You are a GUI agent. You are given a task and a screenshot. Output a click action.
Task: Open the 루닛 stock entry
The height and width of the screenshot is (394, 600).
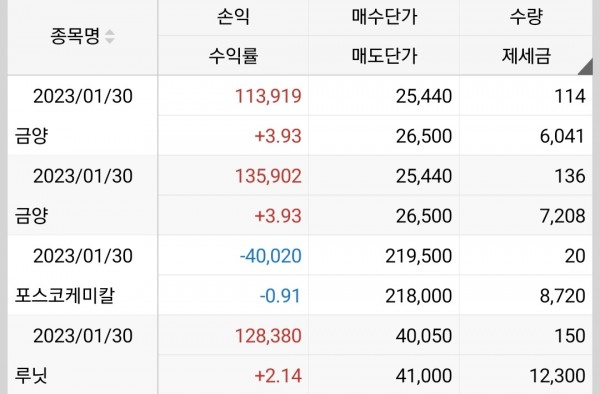31,375
